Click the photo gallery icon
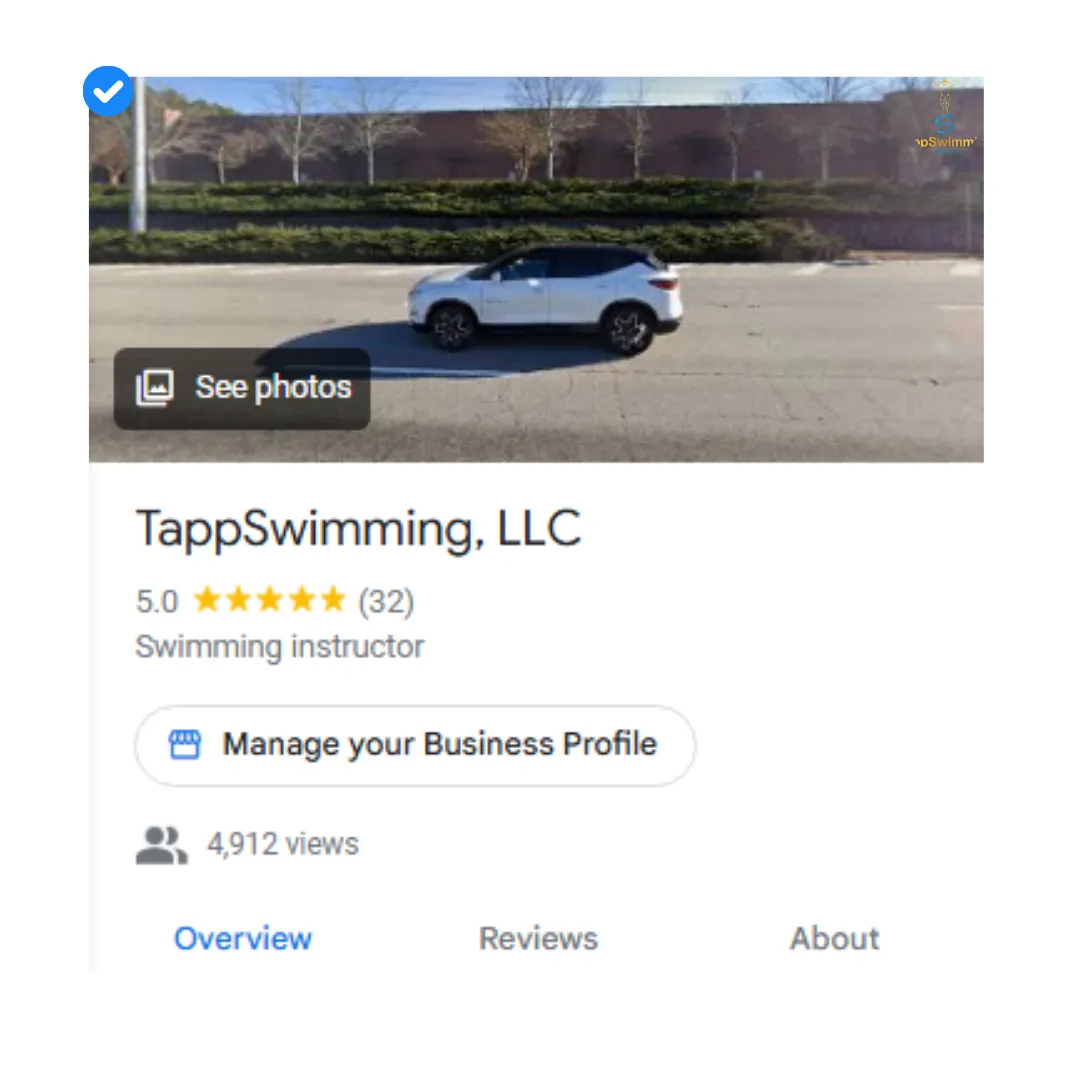Screen dimensions: 1080x1080 pos(155,388)
